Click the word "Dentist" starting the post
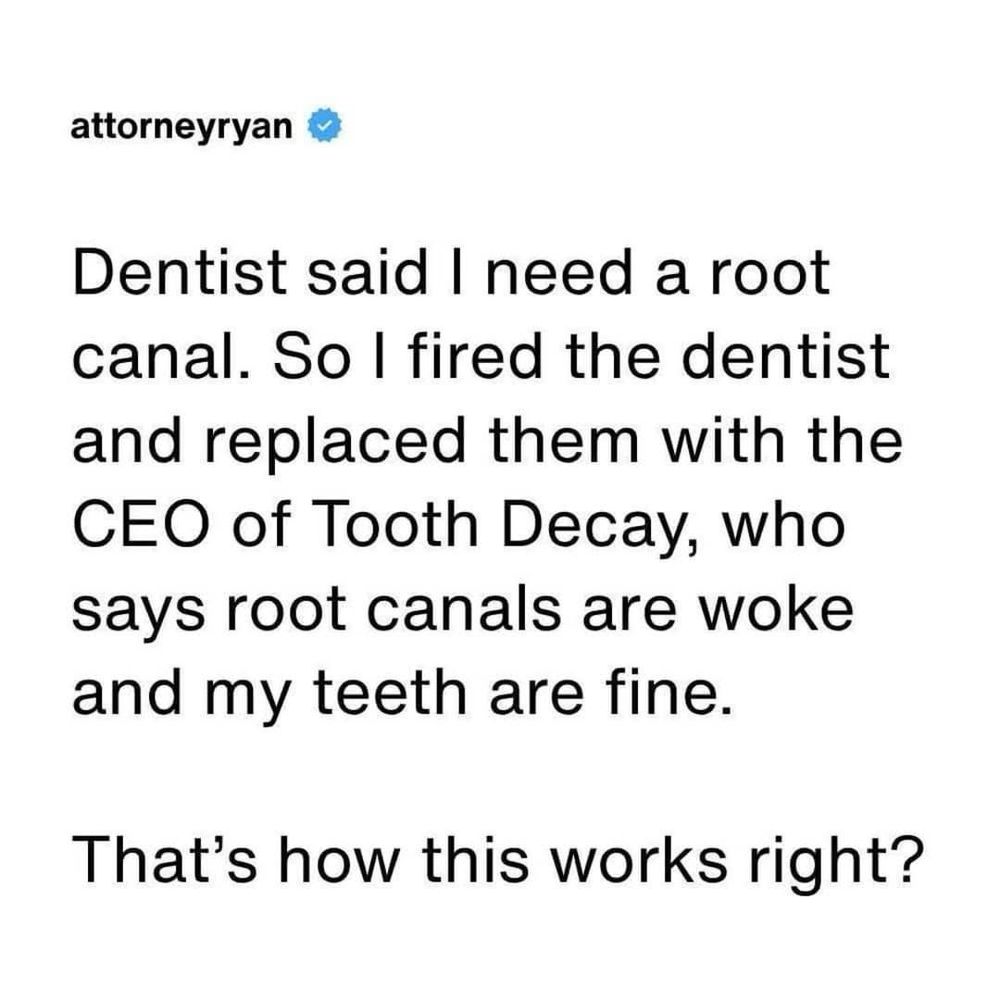Screen dimensions: 1000x1000 (179, 272)
